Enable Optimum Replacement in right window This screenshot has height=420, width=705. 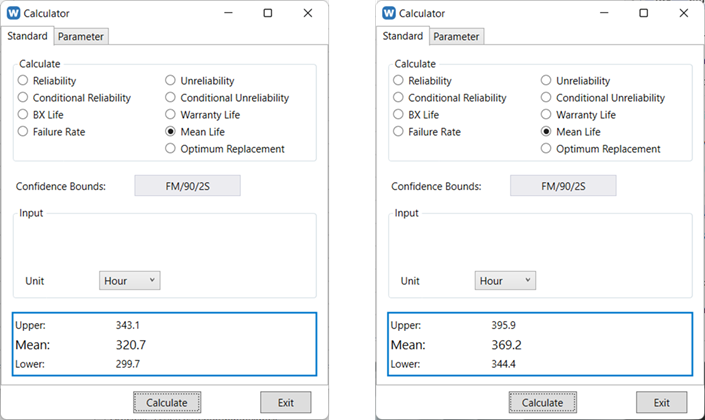coord(547,149)
